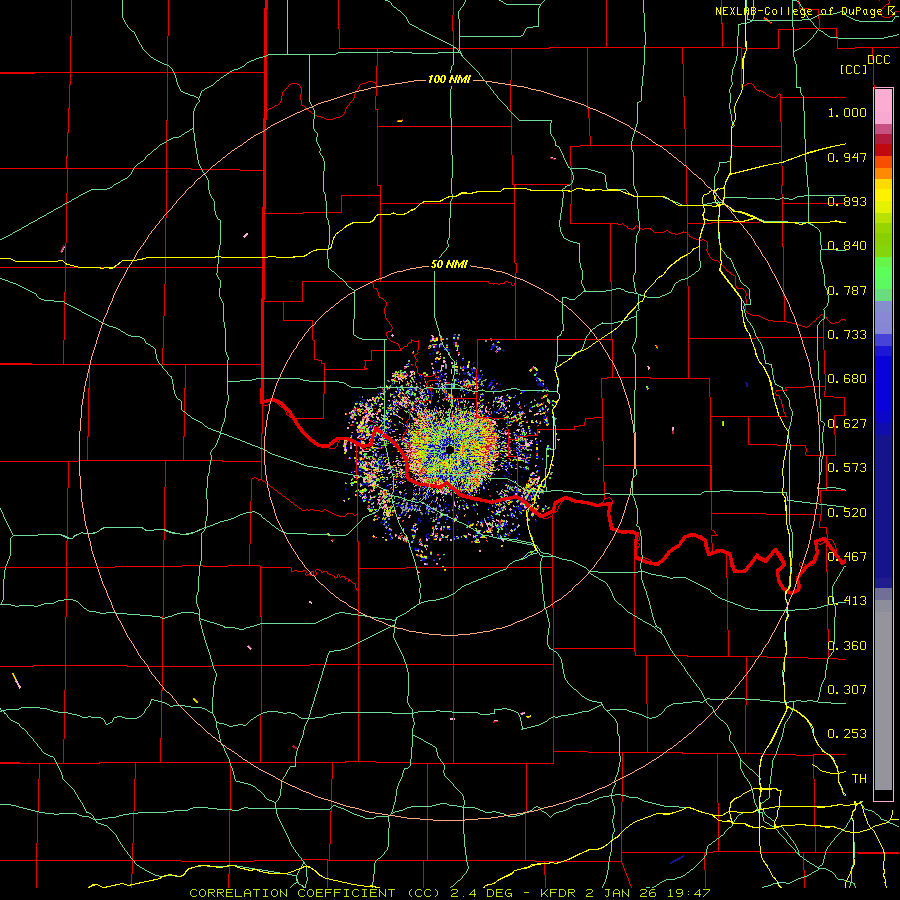Image resolution: width=900 pixels, height=900 pixels.
Task: Click the yellow band of the color bar
Action: (x=883, y=196)
